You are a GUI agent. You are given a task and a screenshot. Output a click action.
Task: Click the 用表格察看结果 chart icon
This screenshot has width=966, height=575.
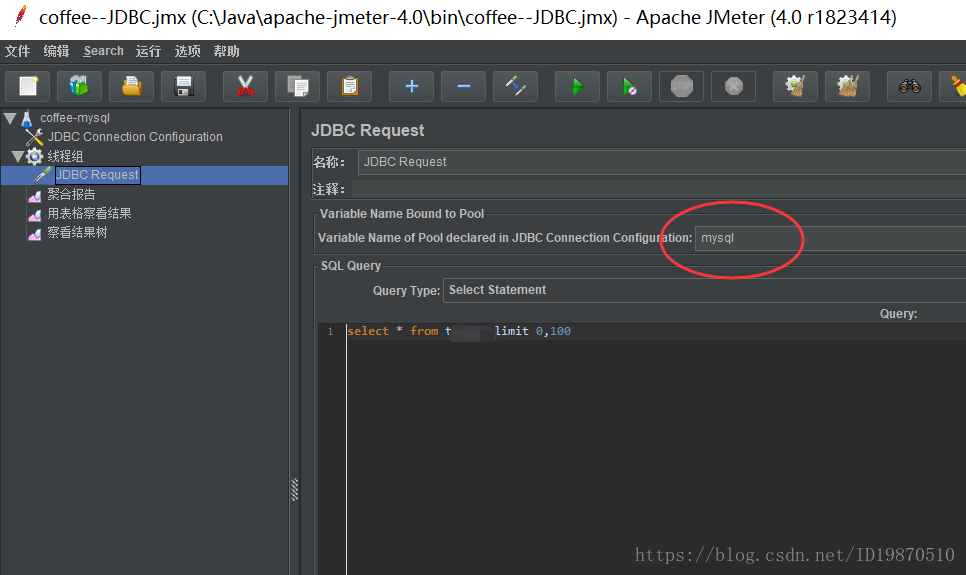34,214
